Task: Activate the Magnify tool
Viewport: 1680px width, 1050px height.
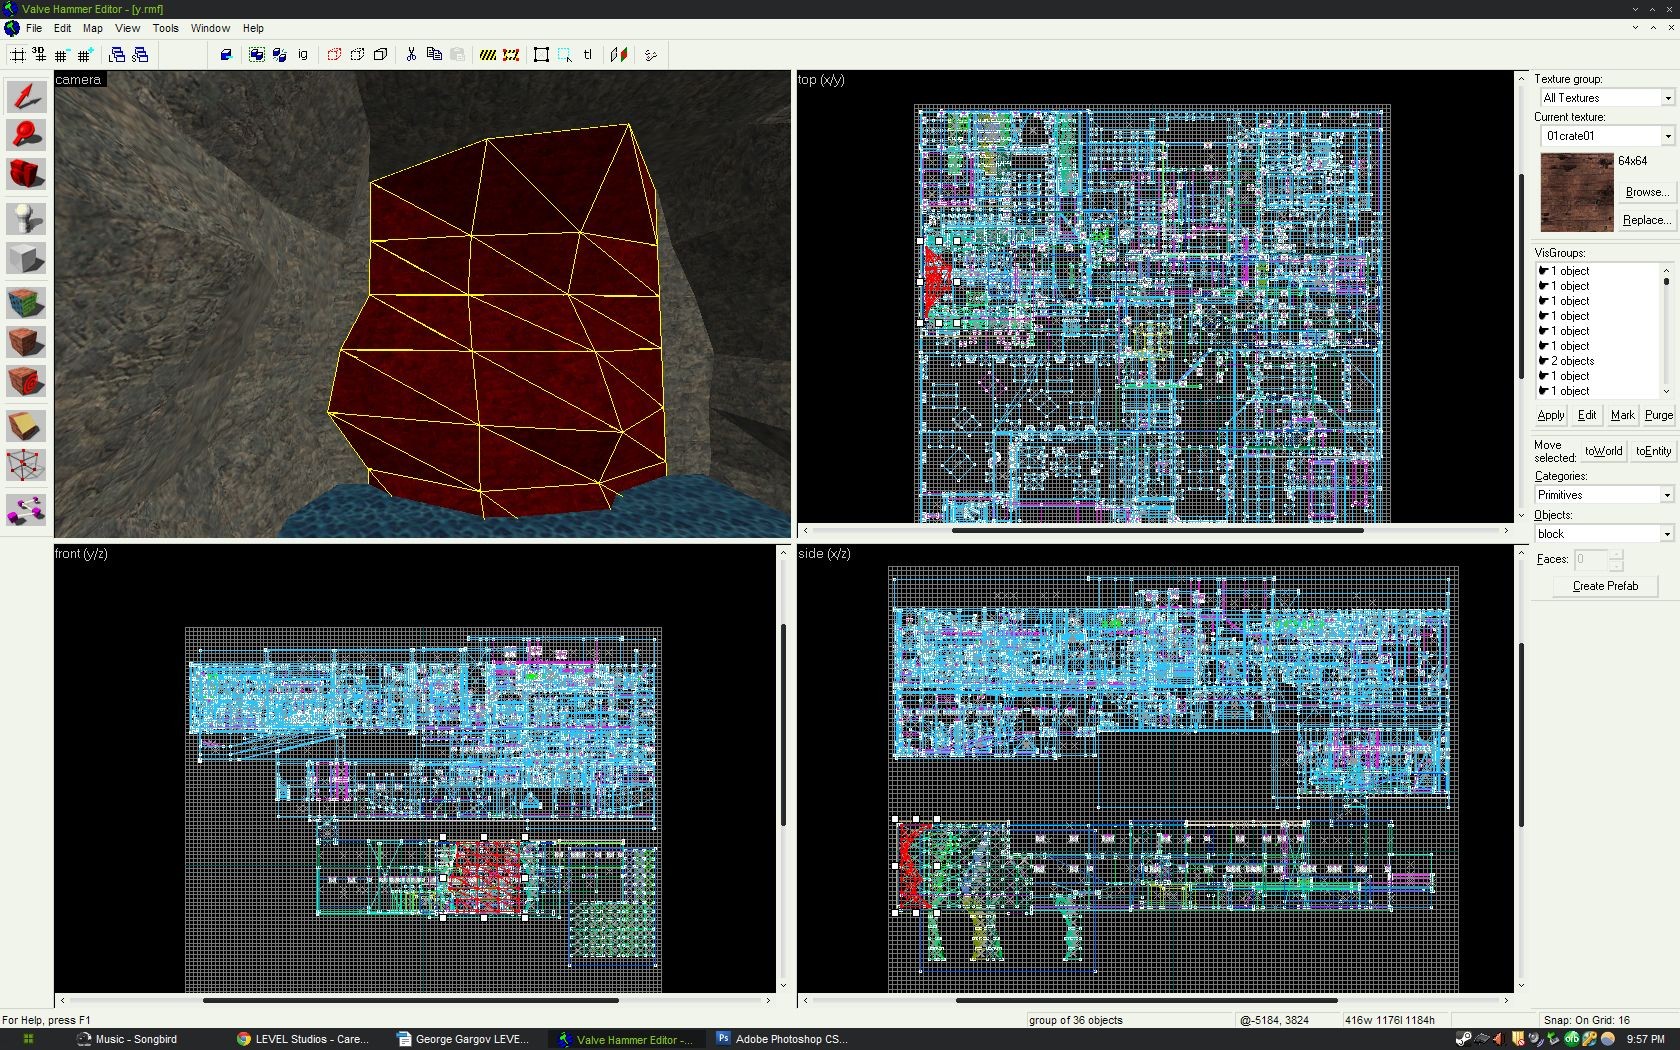Action: tap(26, 135)
